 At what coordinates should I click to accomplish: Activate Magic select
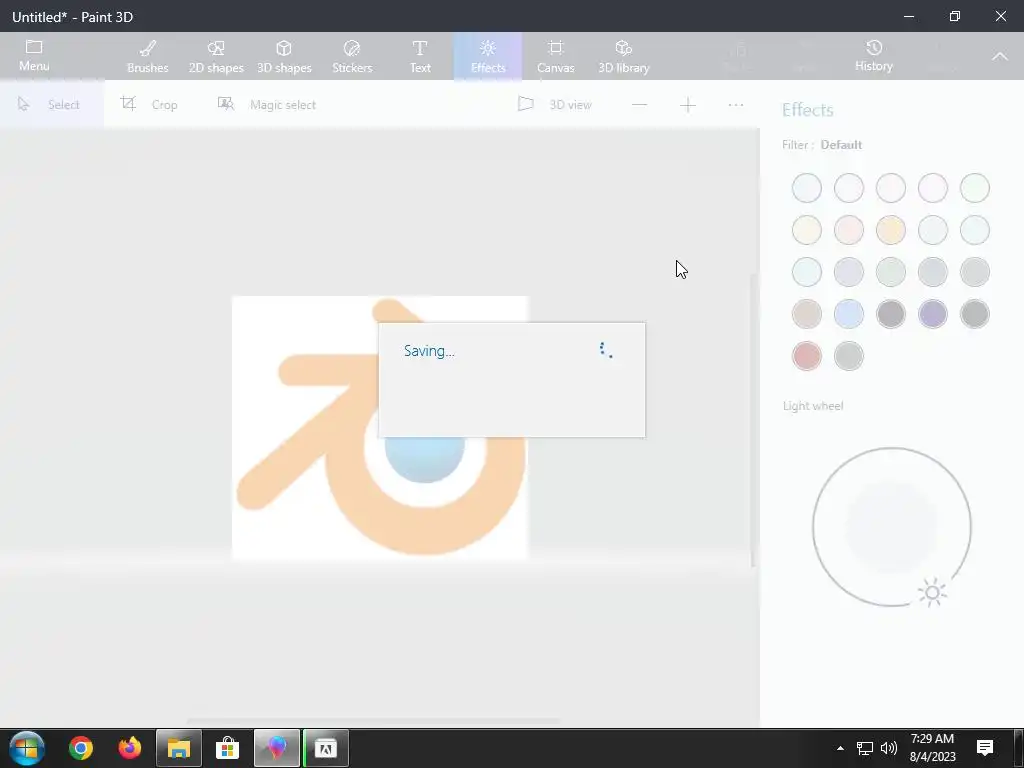266,104
